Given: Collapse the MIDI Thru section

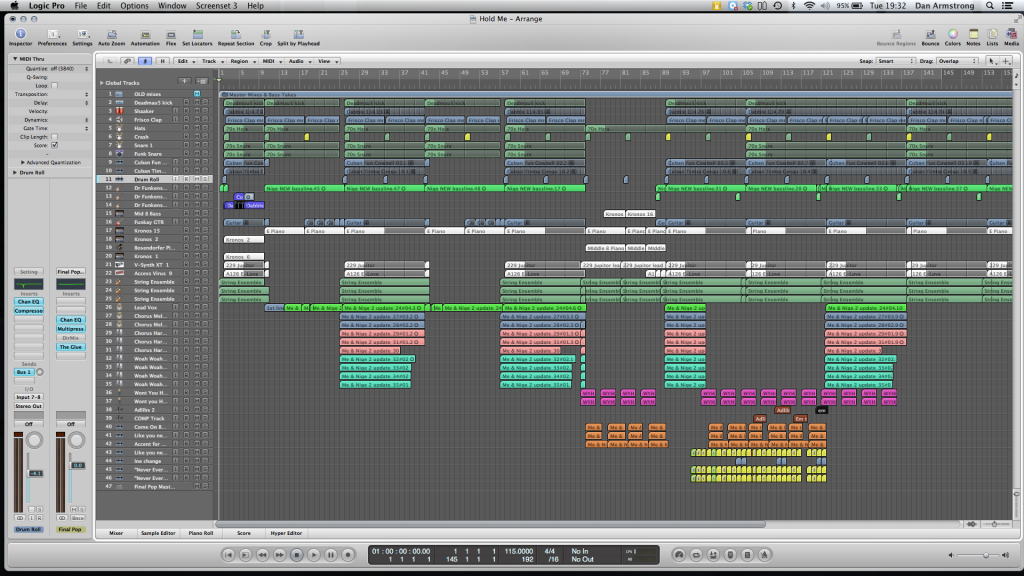Looking at the screenshot, I should [x=15, y=59].
